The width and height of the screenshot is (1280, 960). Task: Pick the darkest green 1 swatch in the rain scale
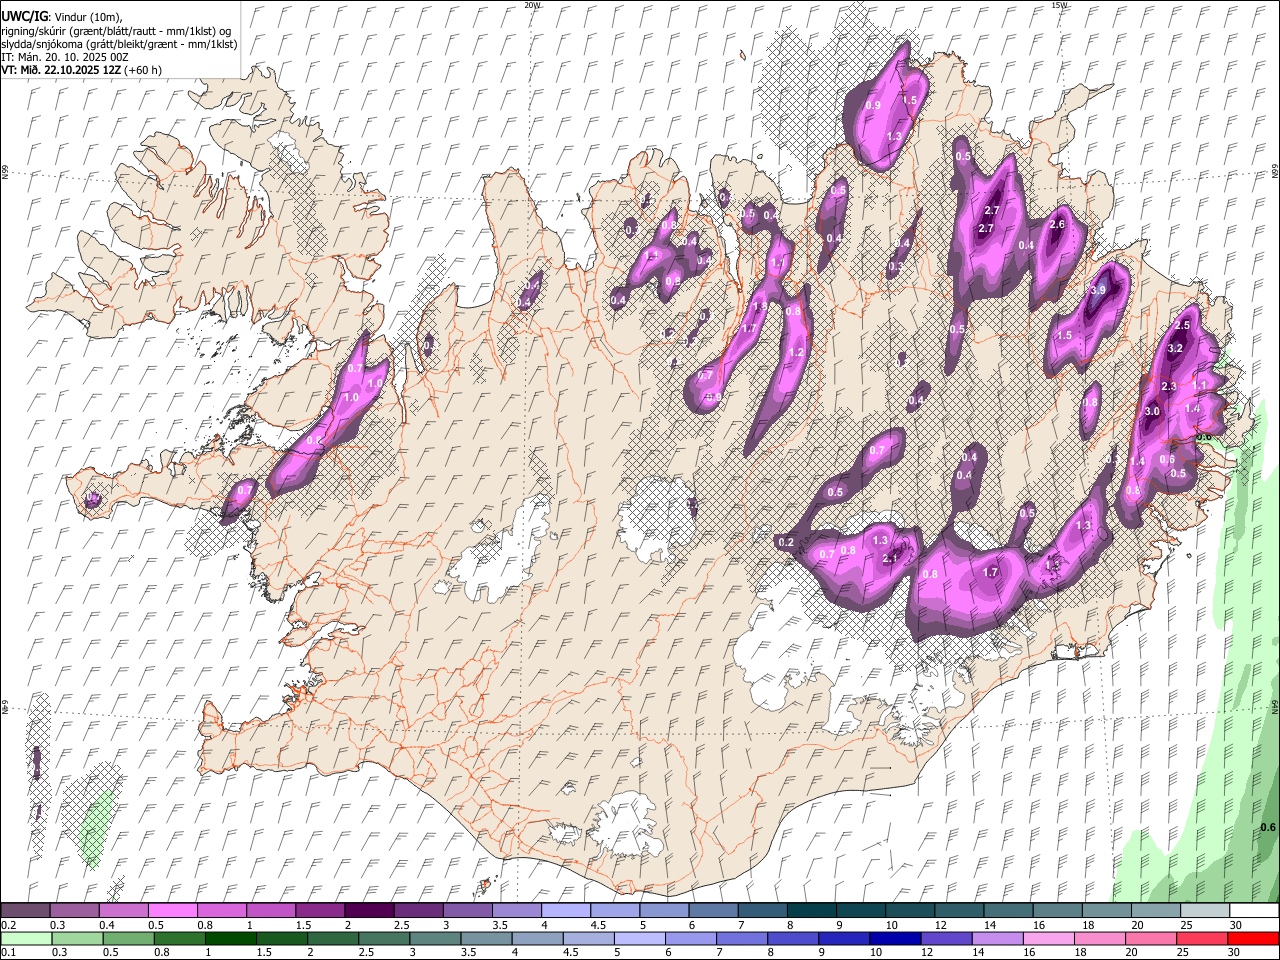231,938
